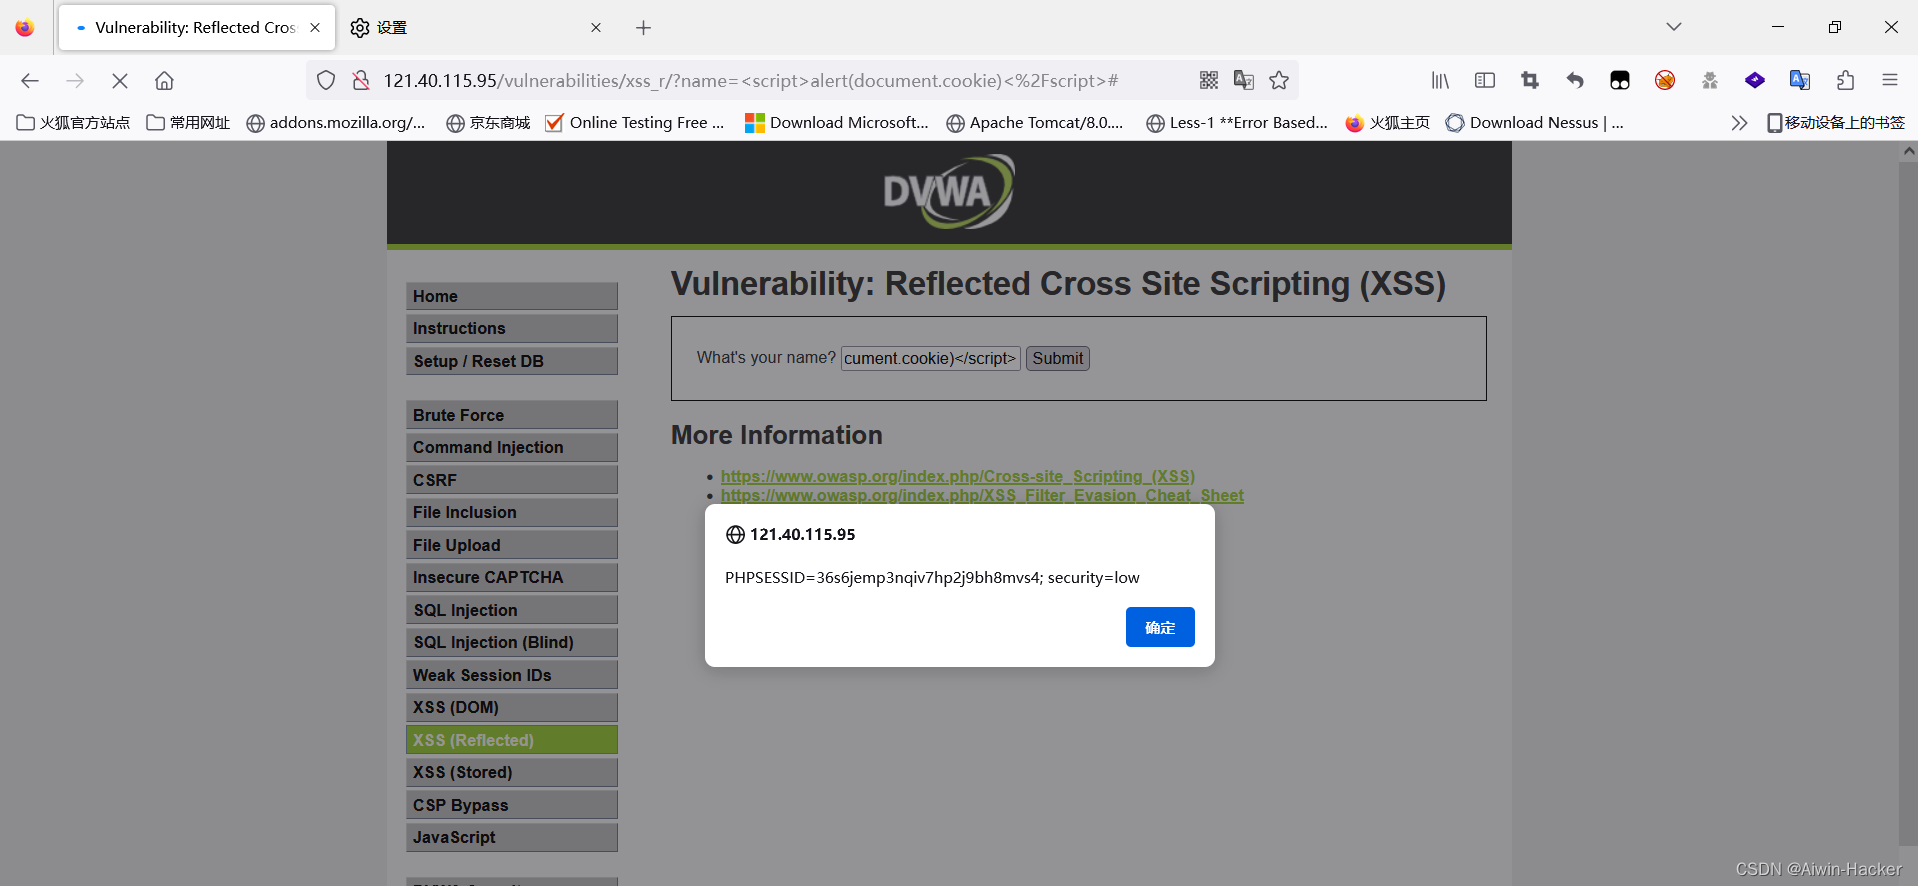Open Apache Tomcat bookmark
Viewport: 1918px width, 886px height.
[1035, 123]
